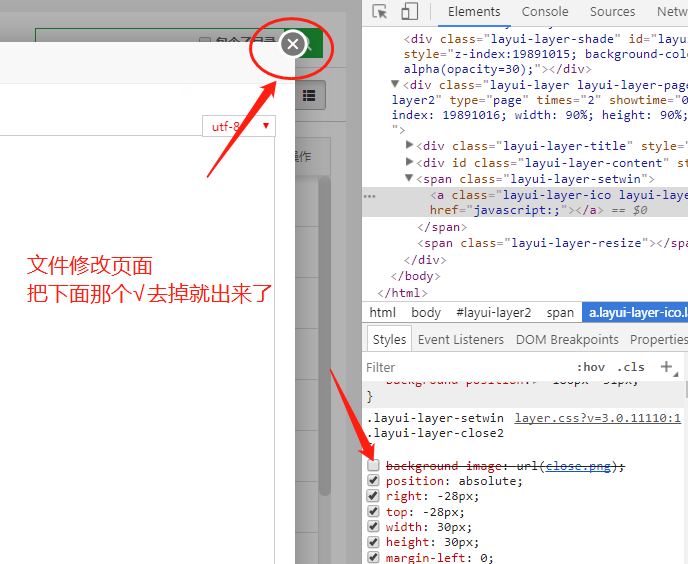Open the ellipsis menu beside selected node

coord(370,196)
